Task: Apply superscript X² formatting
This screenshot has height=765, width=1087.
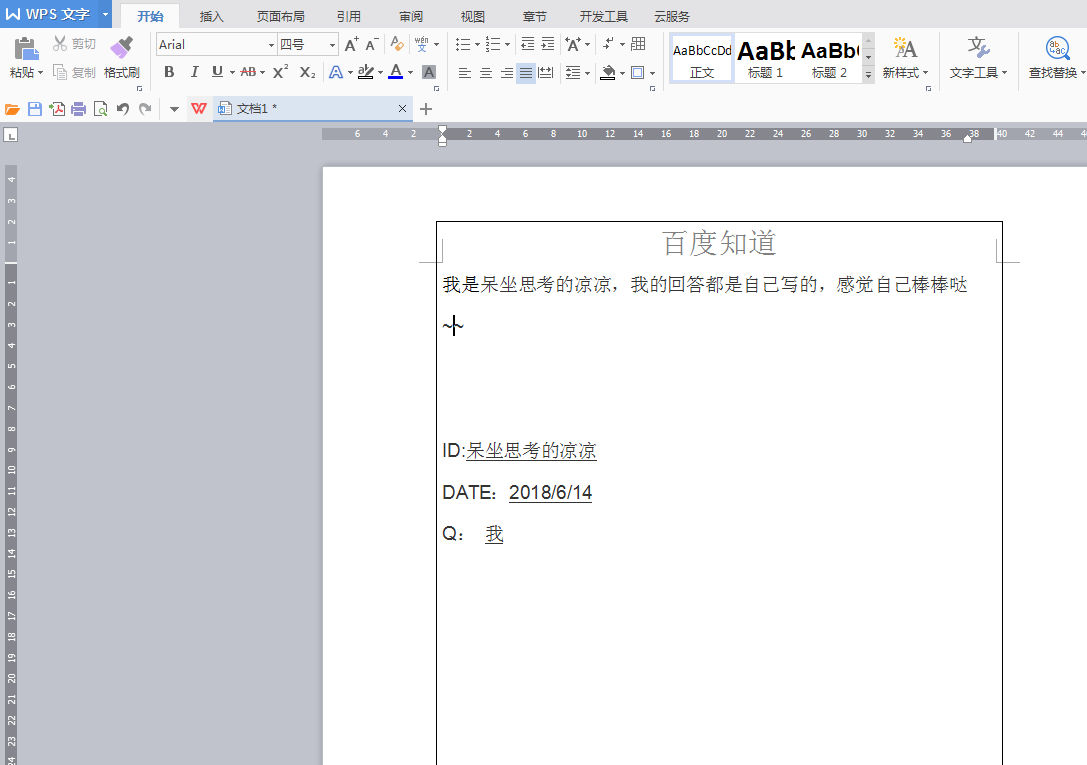Action: click(281, 72)
